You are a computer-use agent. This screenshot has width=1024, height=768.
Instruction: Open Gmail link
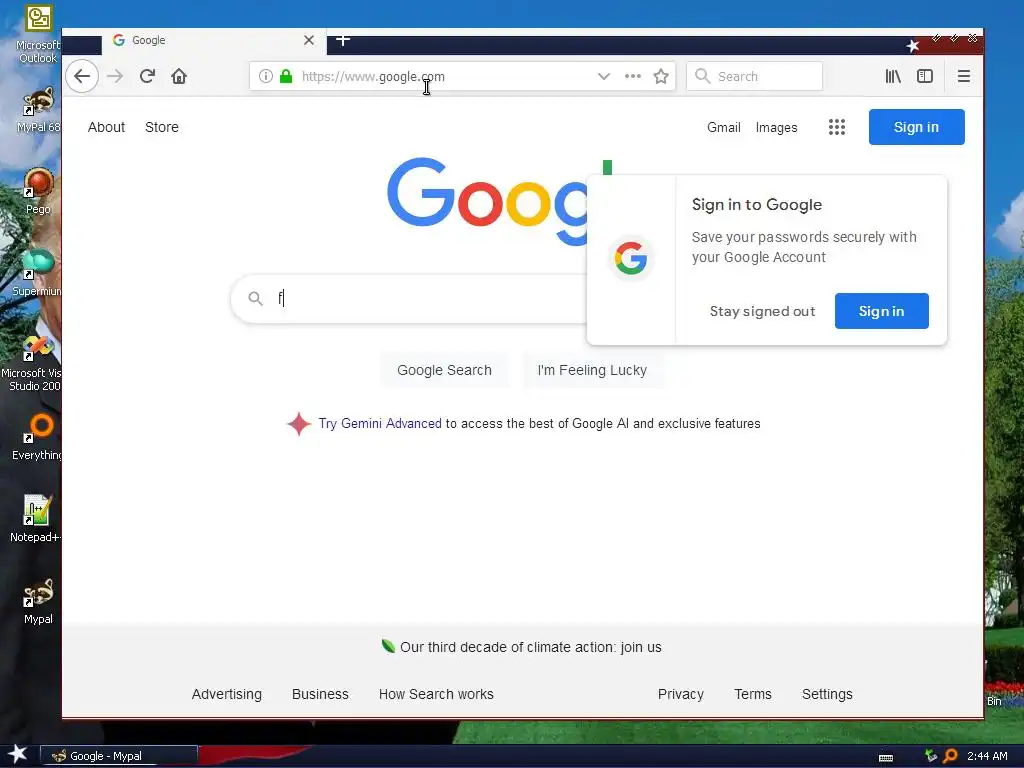(x=724, y=127)
